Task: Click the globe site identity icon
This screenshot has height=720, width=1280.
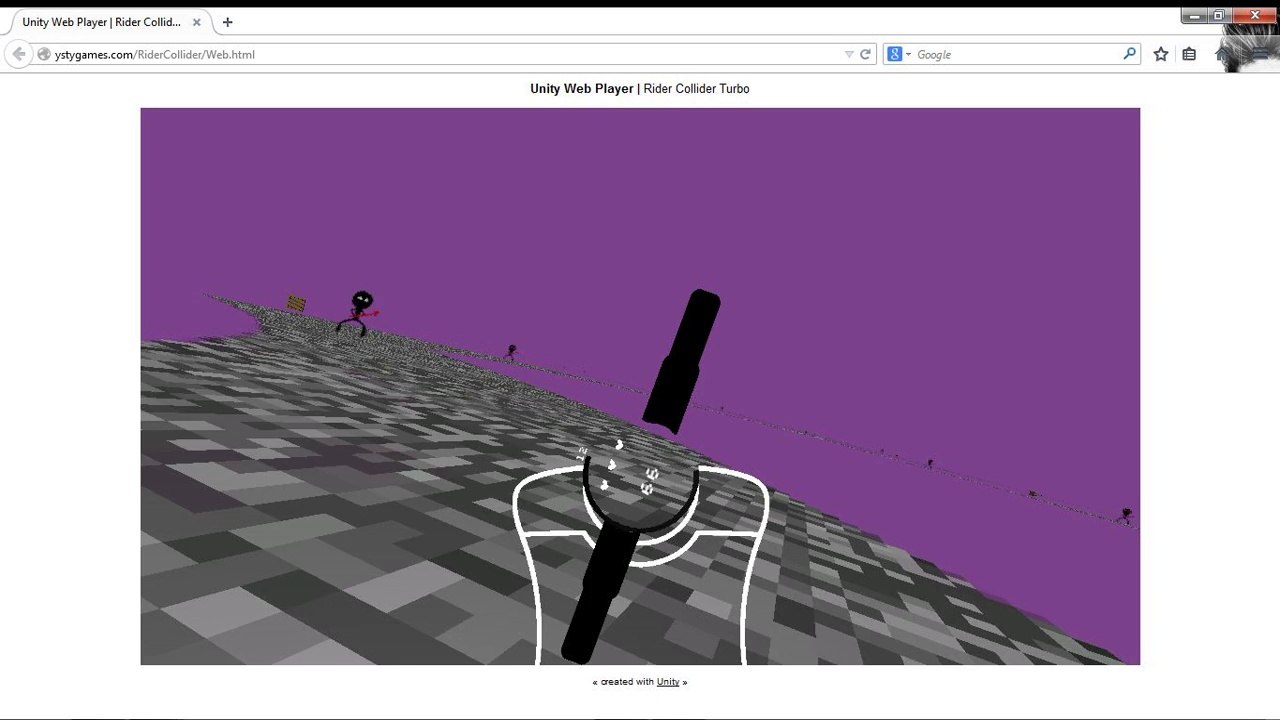Action: pos(44,54)
